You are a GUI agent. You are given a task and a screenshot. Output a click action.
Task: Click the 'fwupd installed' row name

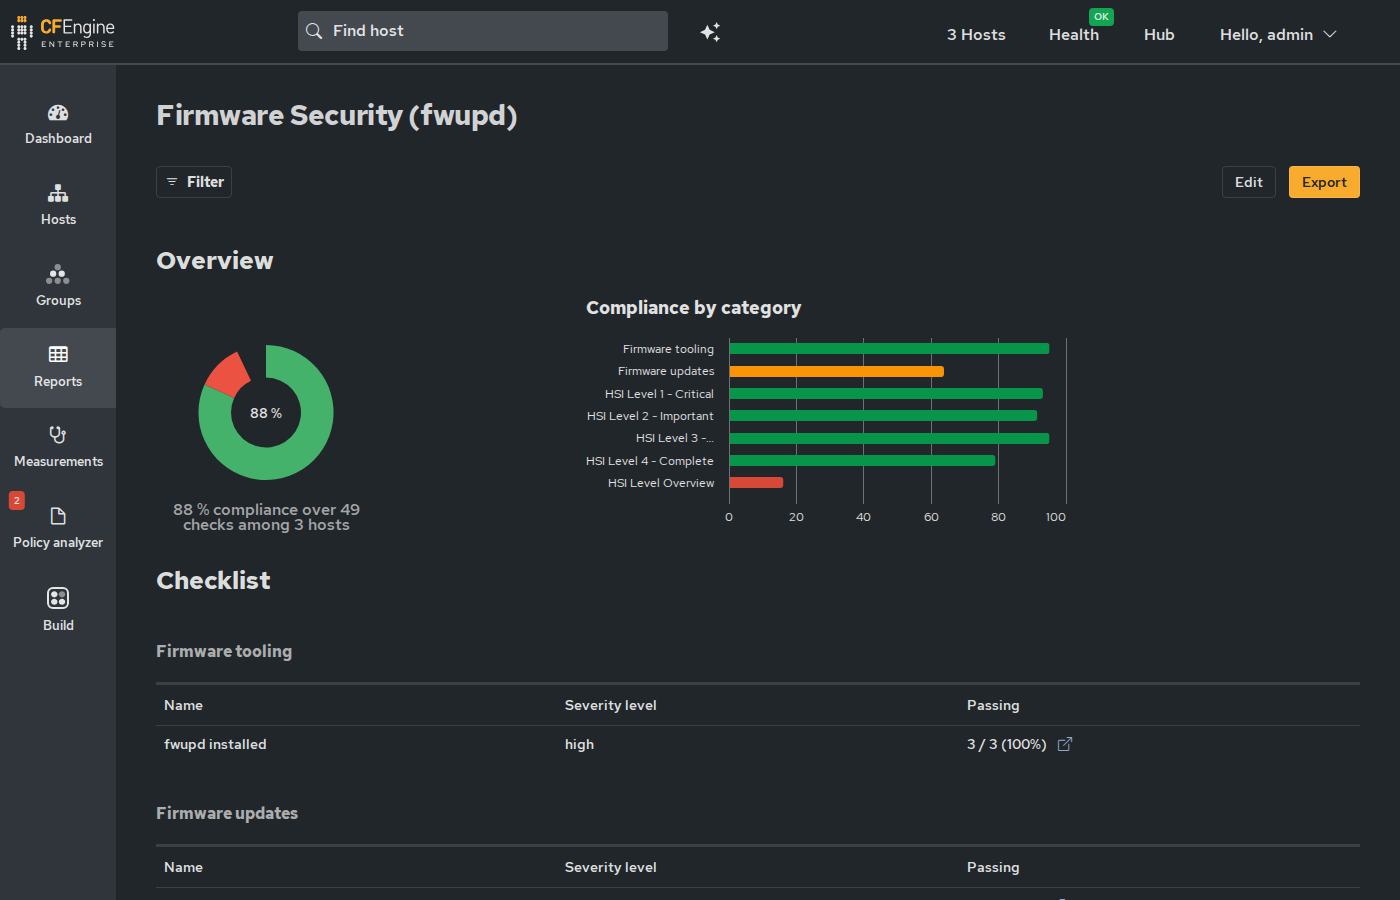(x=215, y=744)
